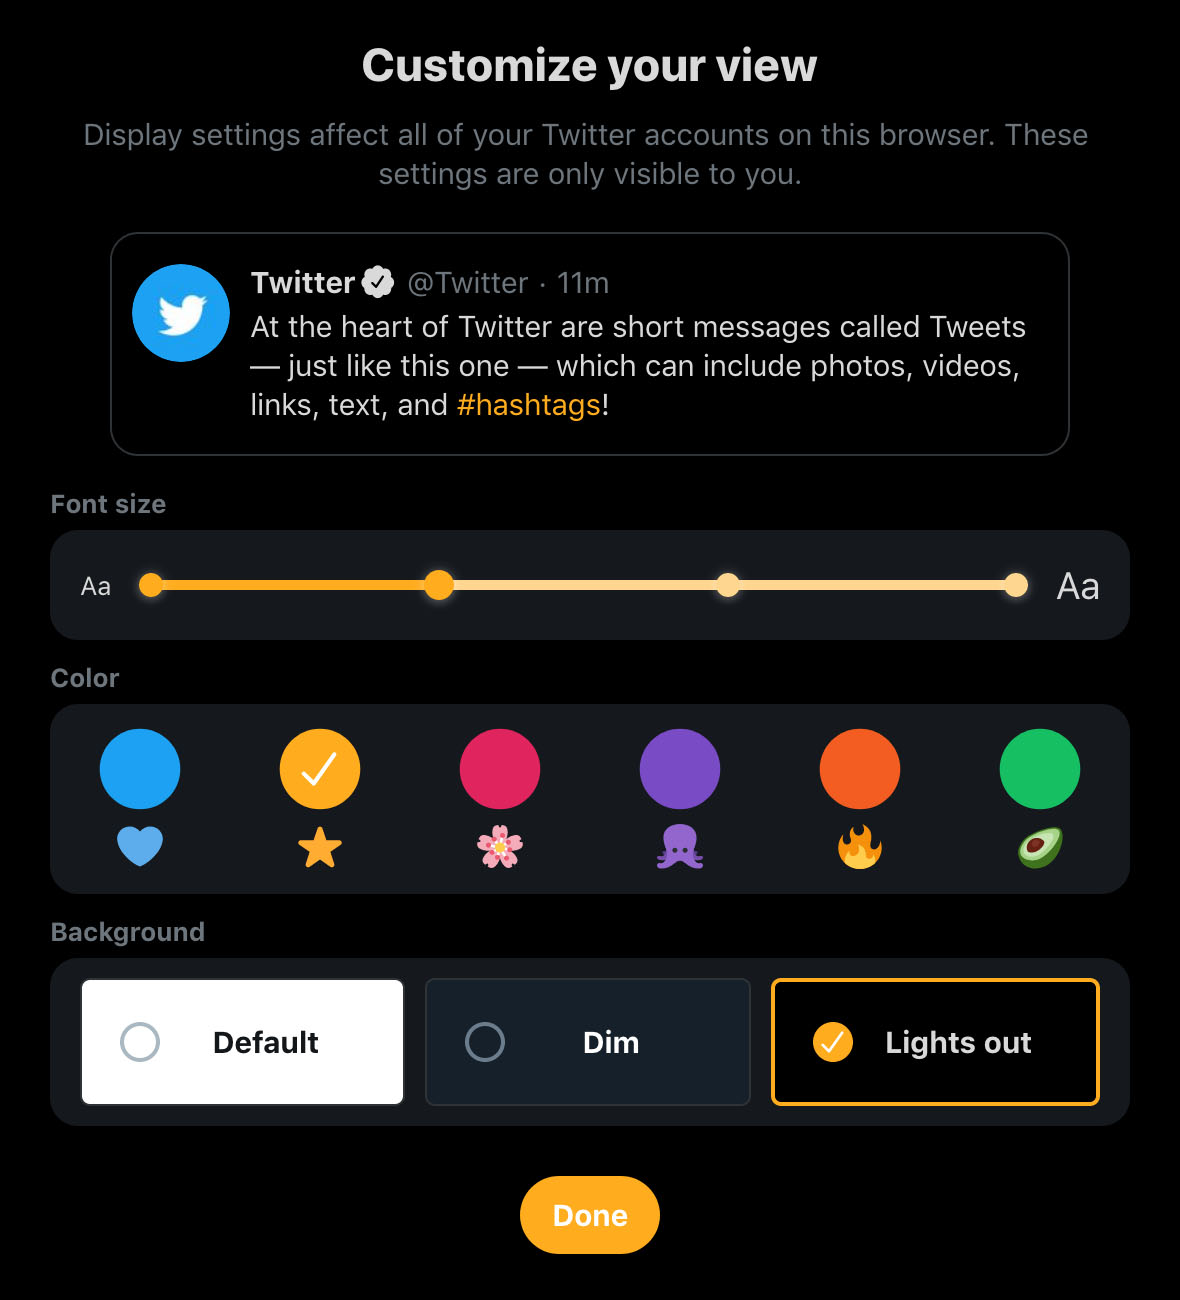Click the verified badge next to Twitter

(x=378, y=283)
